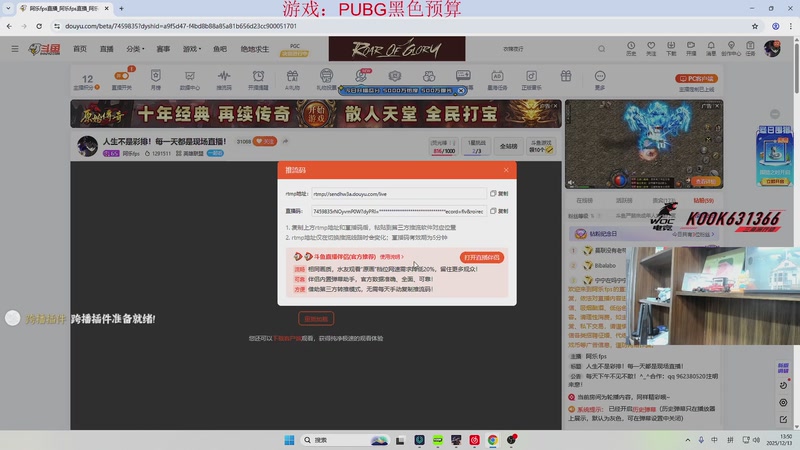800x450 pixels.
Task: Open followed channels heart icon
Action: coord(651,48)
